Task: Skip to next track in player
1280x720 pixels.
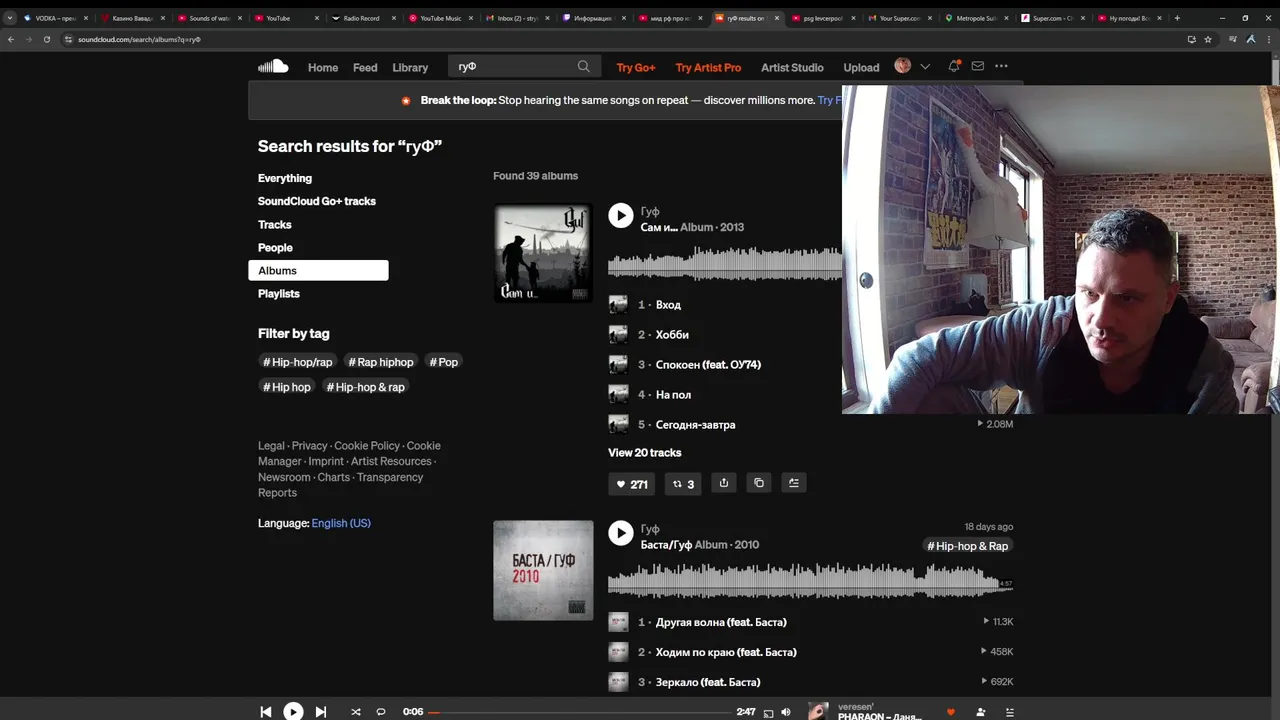Action: (x=321, y=712)
